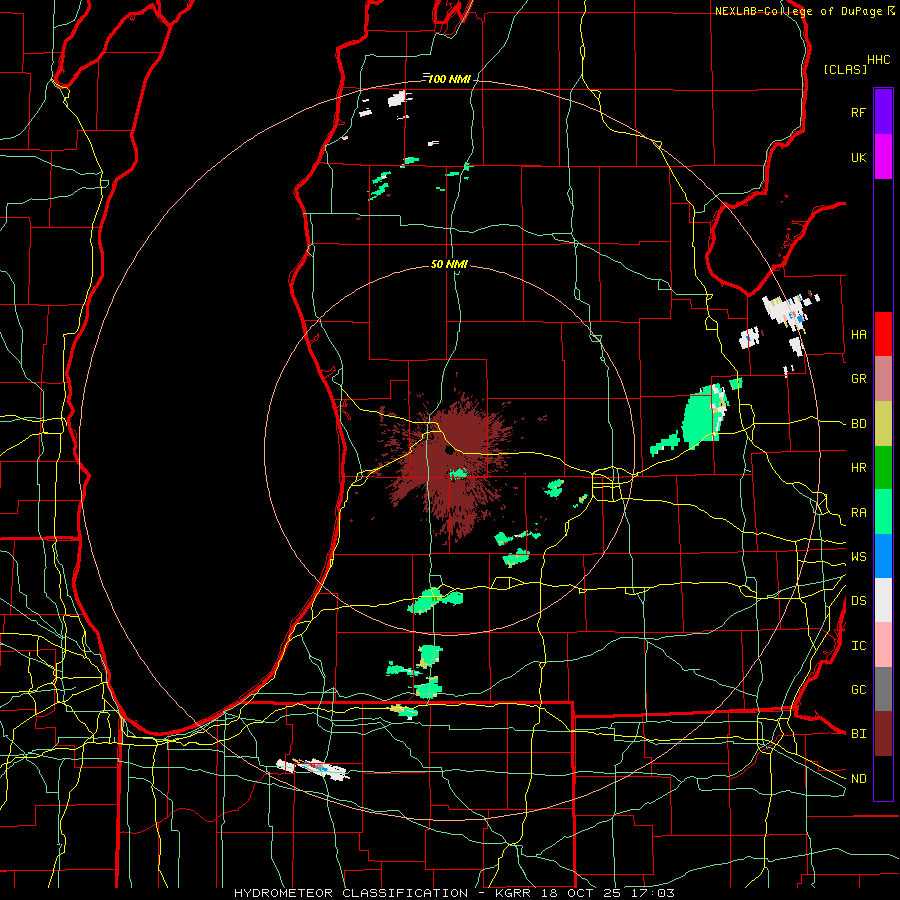Click the BD legend label
The image size is (900, 900).
(x=858, y=424)
